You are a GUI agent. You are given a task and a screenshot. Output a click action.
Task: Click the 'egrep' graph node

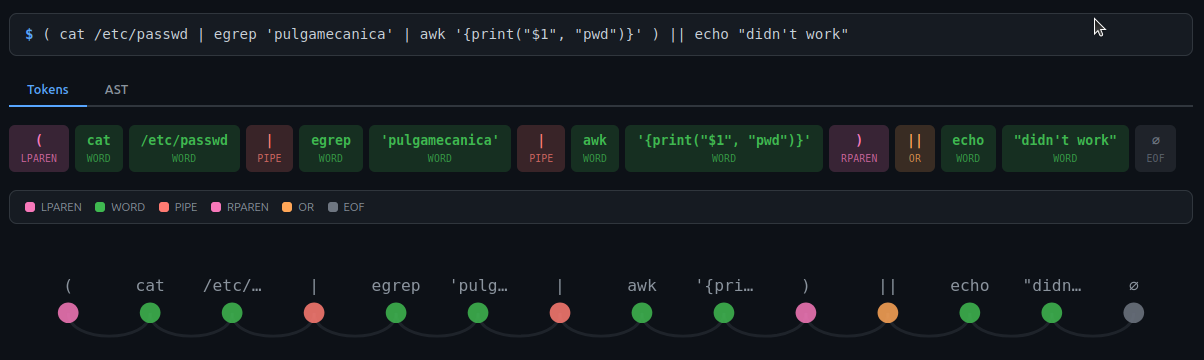(x=396, y=313)
